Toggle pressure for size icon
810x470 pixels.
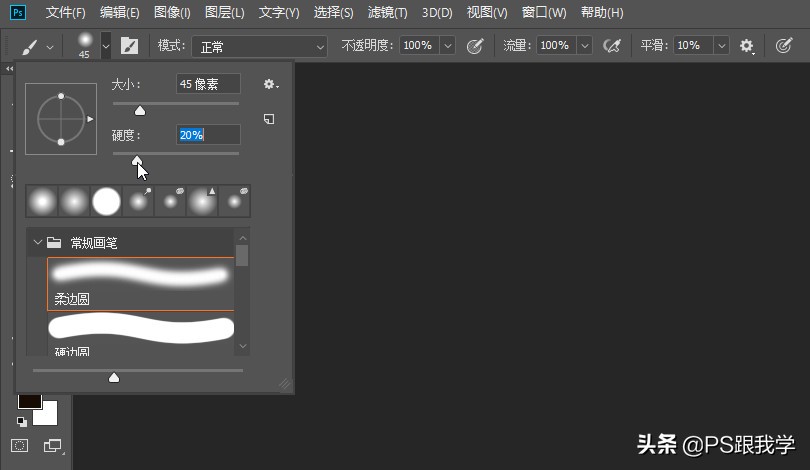pyautogui.click(x=784, y=46)
